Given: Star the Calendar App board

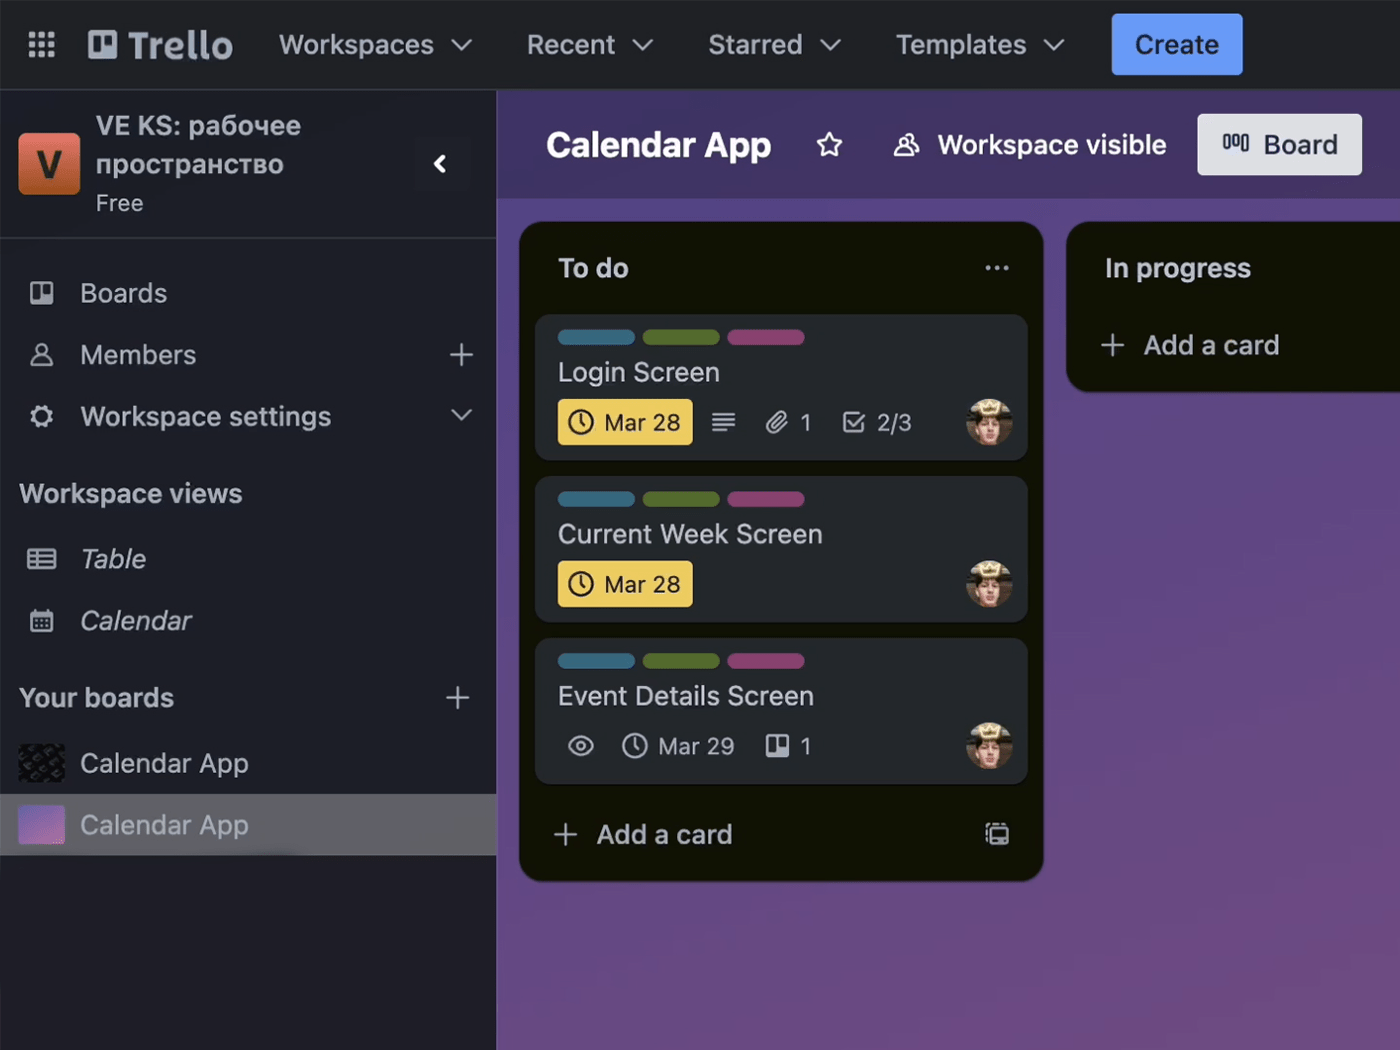Looking at the screenshot, I should coord(829,145).
